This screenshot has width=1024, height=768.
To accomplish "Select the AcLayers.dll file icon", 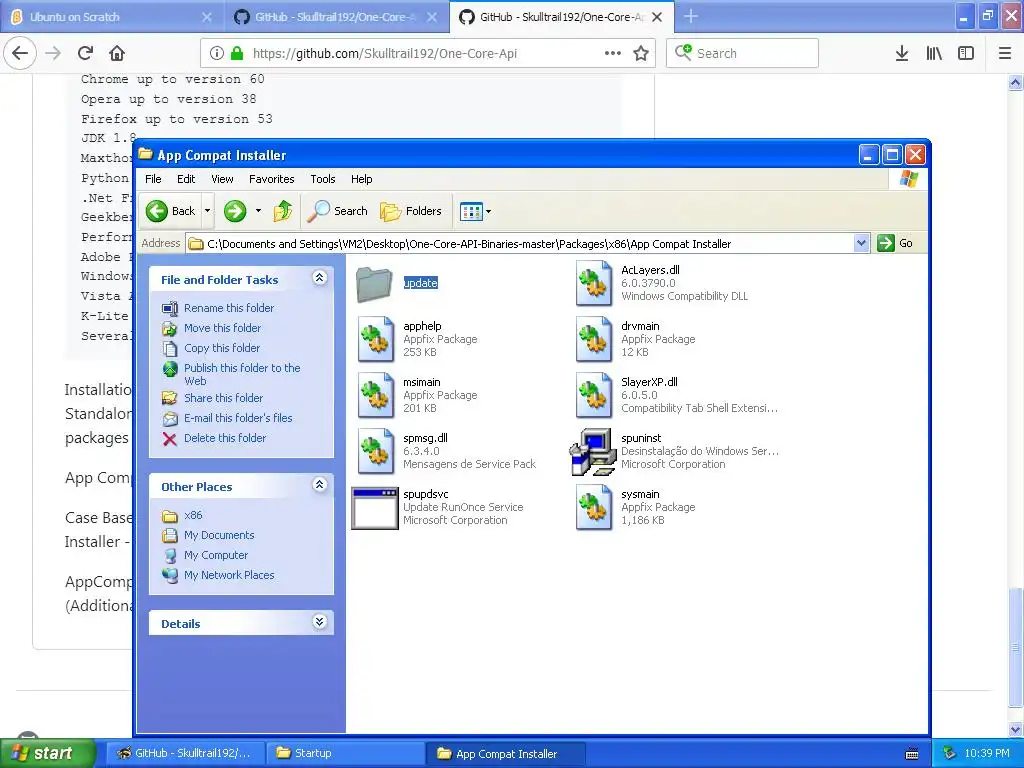I will [594, 283].
